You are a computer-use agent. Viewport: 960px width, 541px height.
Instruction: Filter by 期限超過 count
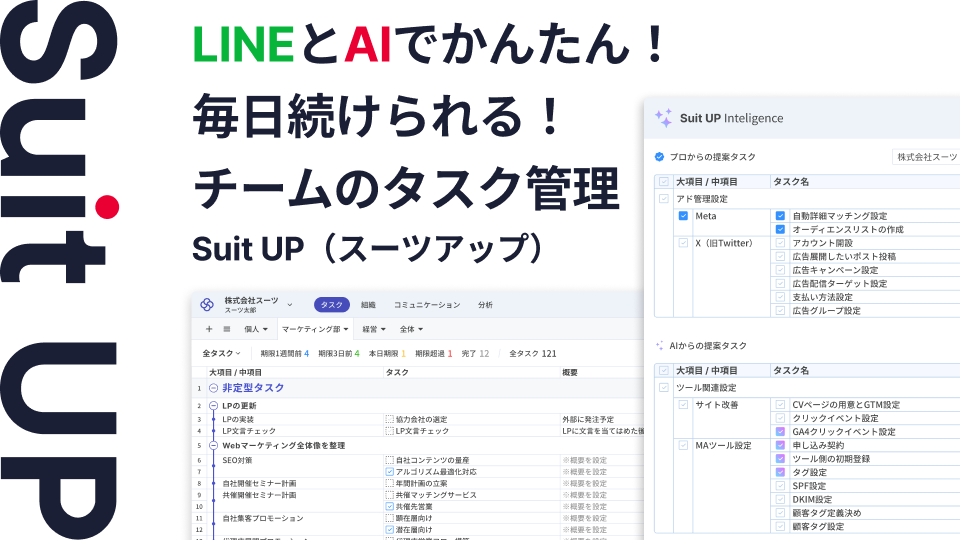[x=433, y=354]
